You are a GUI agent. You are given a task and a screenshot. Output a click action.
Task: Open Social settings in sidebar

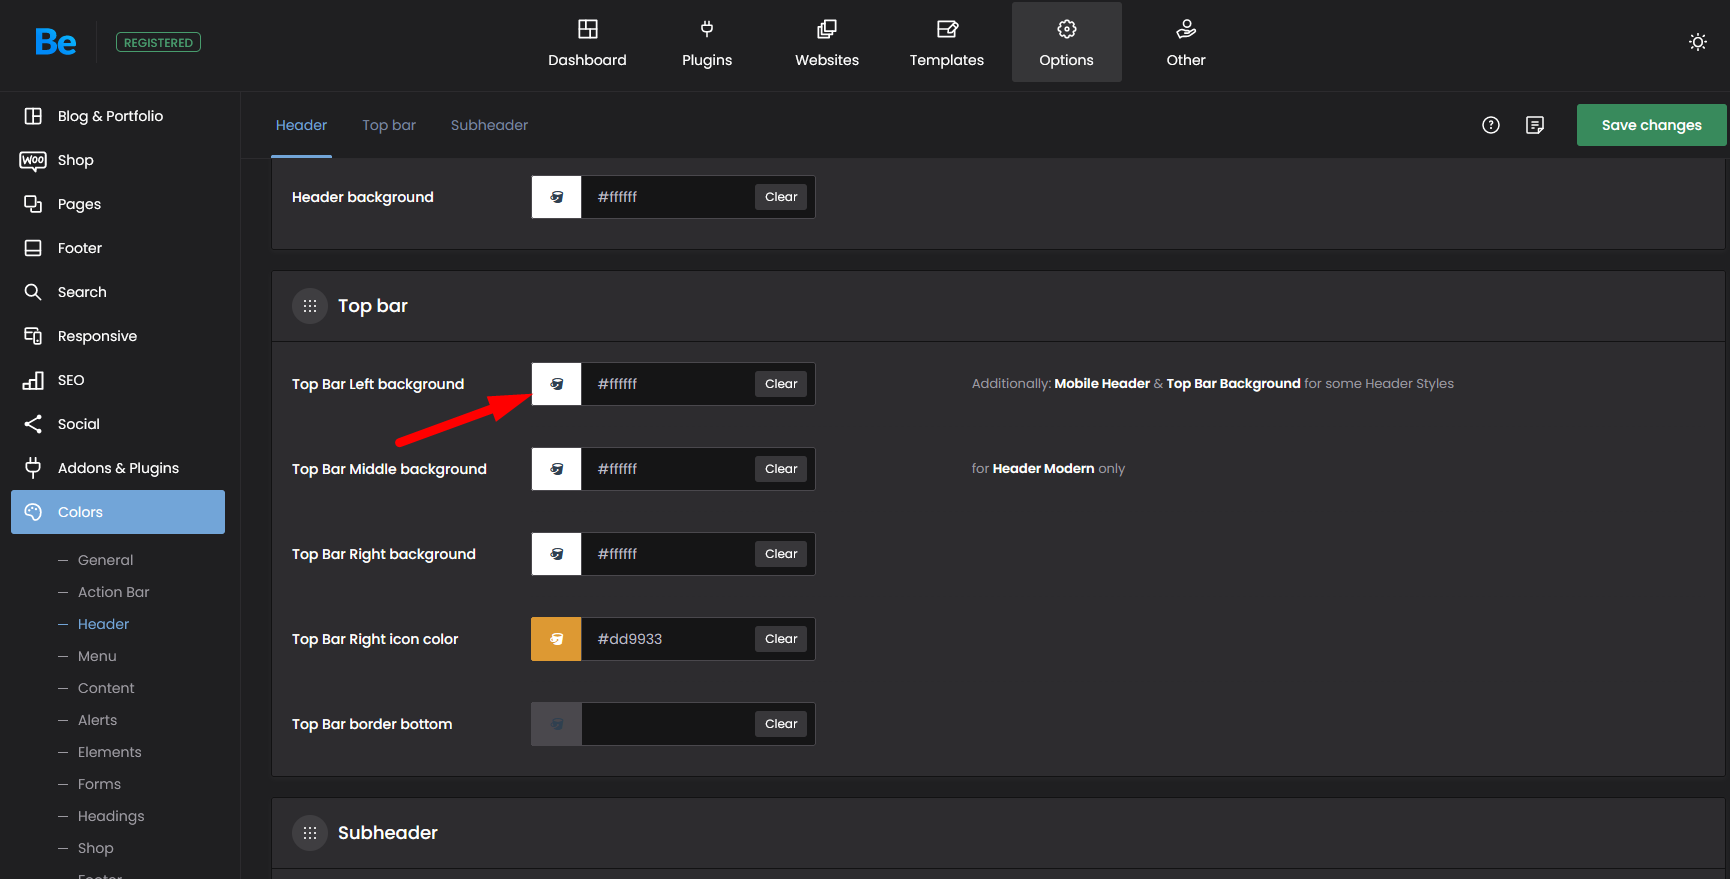point(118,424)
